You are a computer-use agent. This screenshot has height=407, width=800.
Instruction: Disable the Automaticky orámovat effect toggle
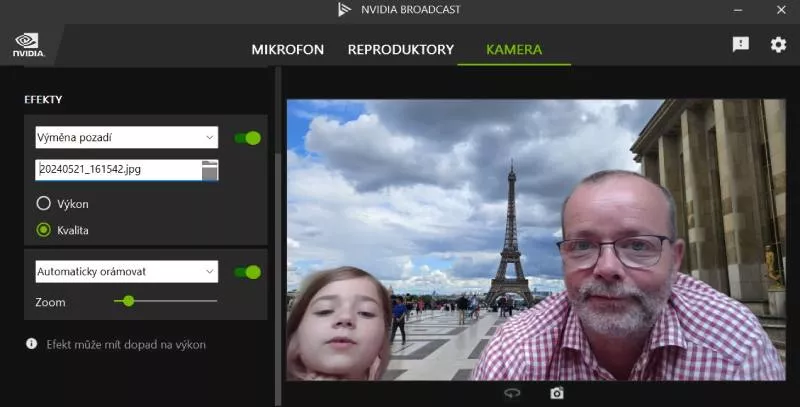click(247, 272)
